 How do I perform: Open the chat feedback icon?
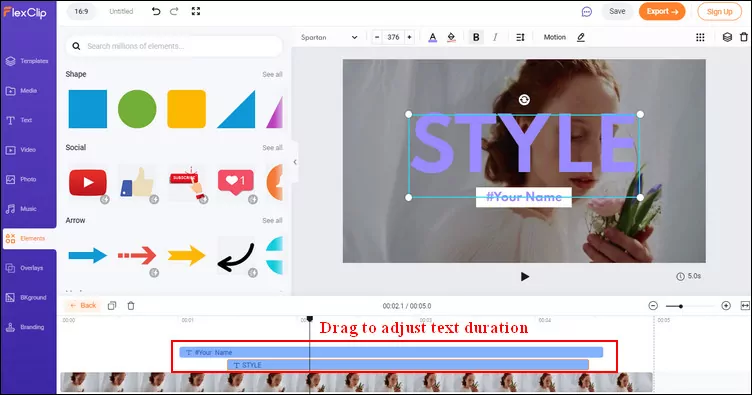click(587, 12)
